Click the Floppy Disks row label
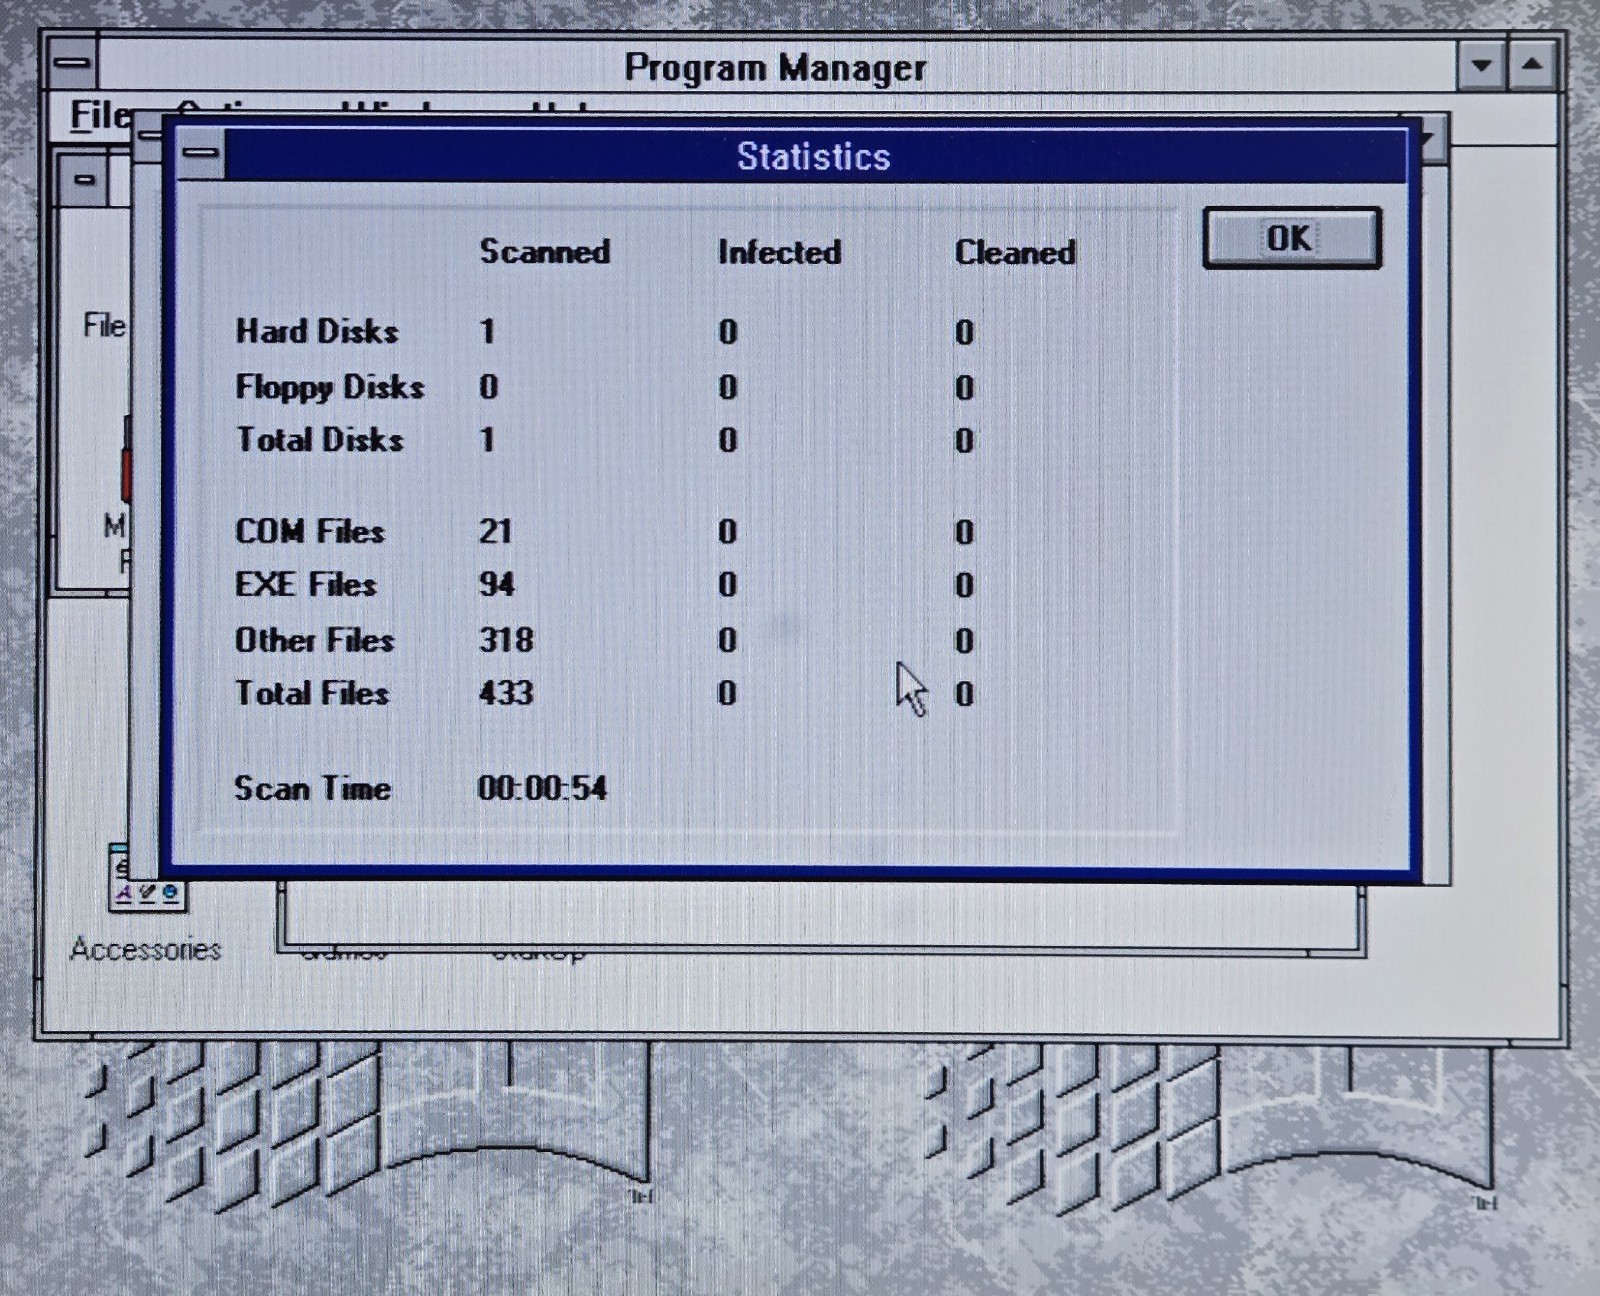 330,387
